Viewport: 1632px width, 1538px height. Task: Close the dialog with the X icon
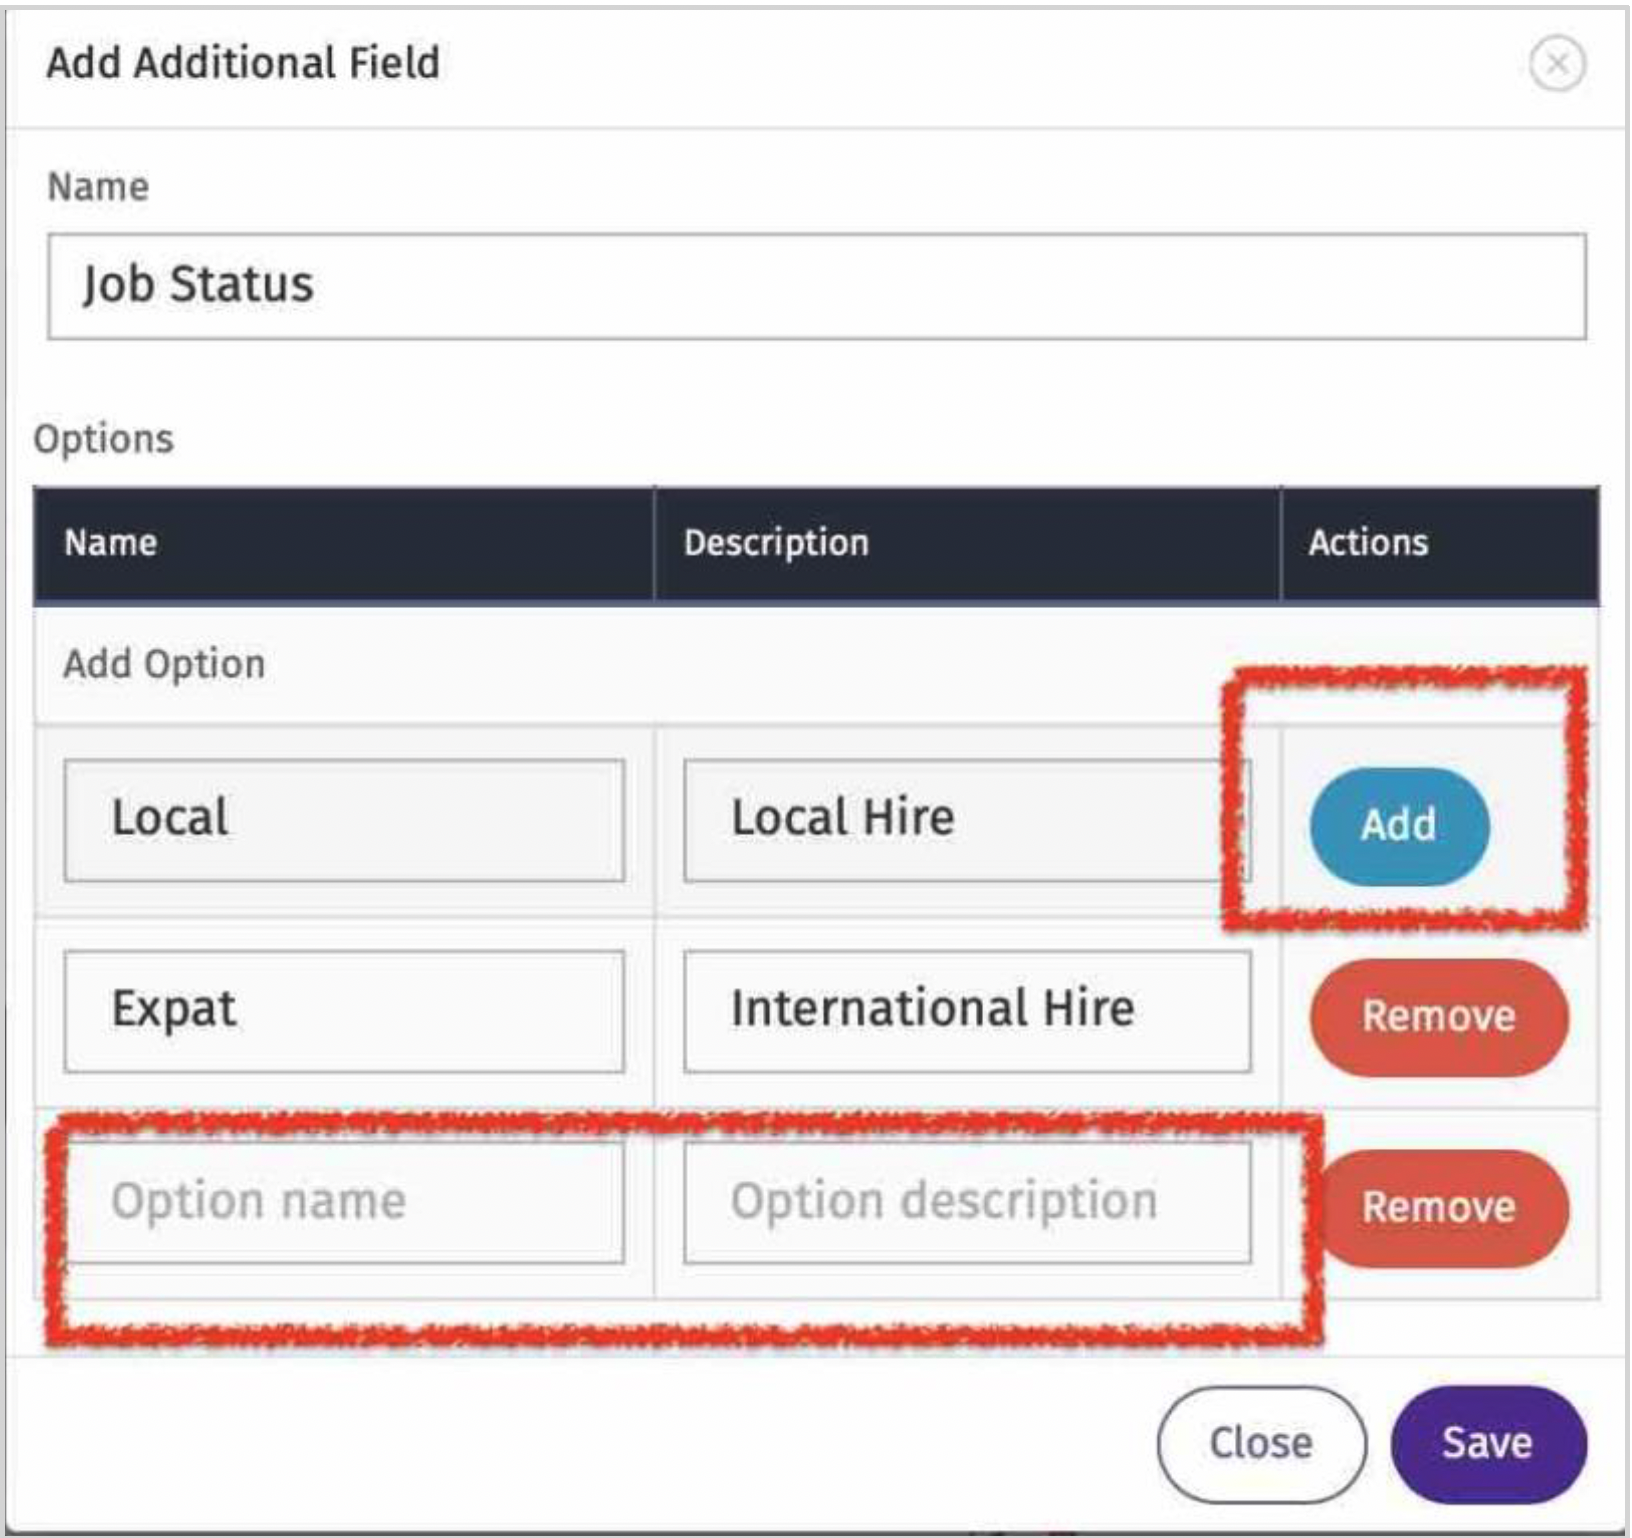tap(1557, 64)
